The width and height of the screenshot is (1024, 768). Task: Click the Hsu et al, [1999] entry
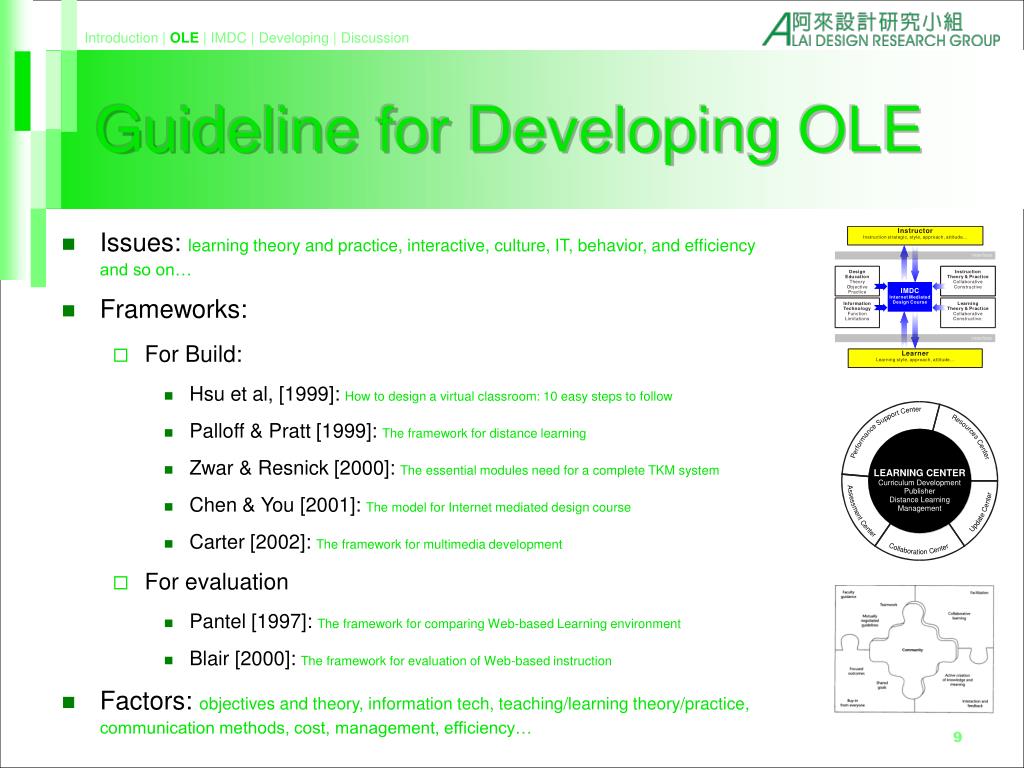[264, 394]
